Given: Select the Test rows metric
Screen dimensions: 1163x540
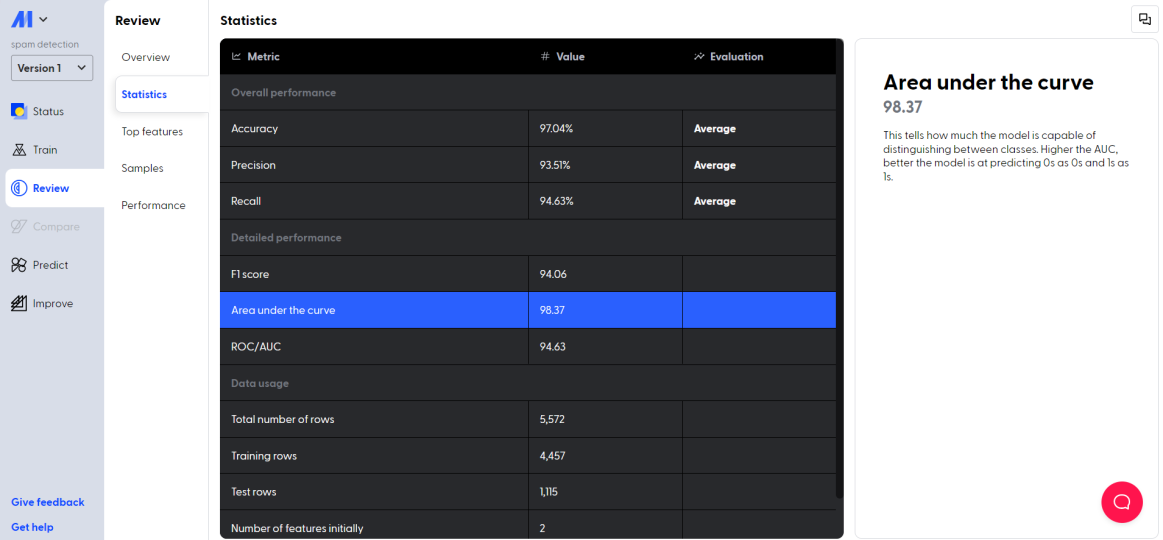Looking at the screenshot, I should (x=528, y=492).
